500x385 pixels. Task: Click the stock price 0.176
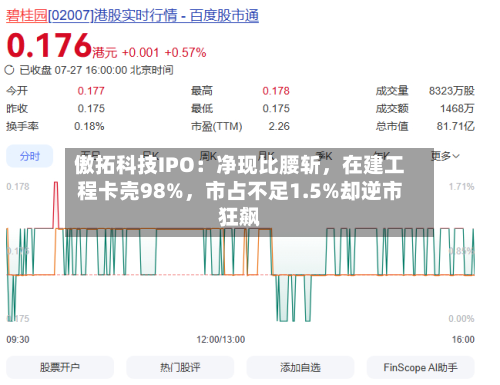tap(49, 45)
